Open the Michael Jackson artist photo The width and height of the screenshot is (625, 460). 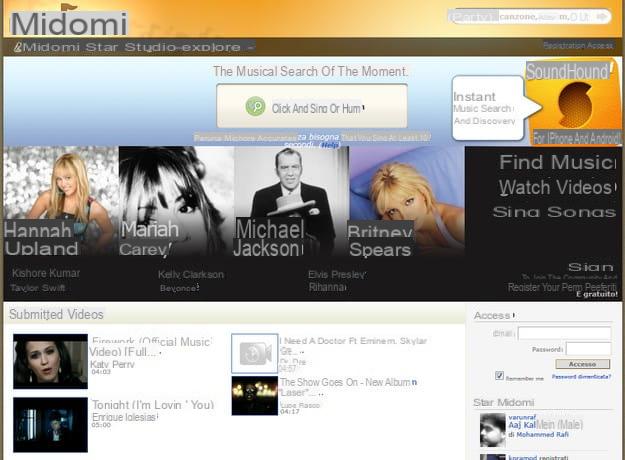pos(291,201)
